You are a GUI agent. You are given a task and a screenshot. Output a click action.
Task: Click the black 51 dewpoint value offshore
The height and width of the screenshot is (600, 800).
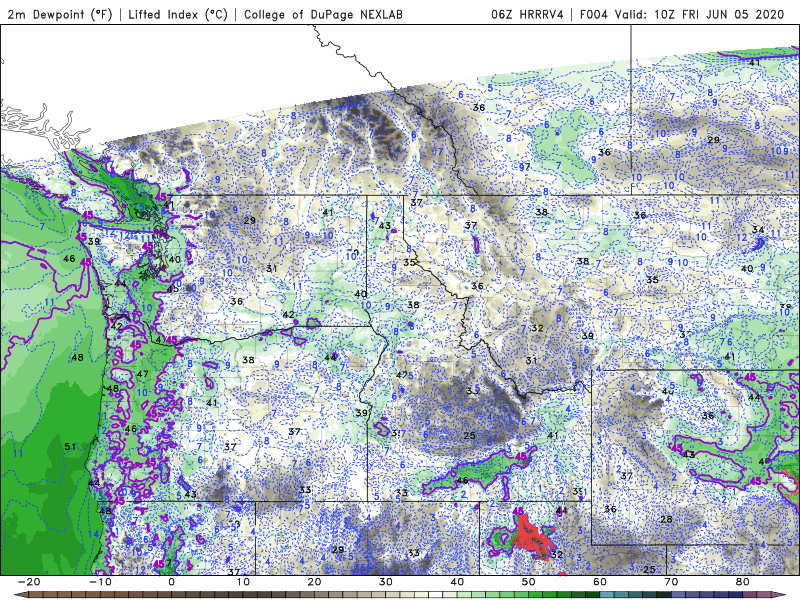[x=70, y=446]
